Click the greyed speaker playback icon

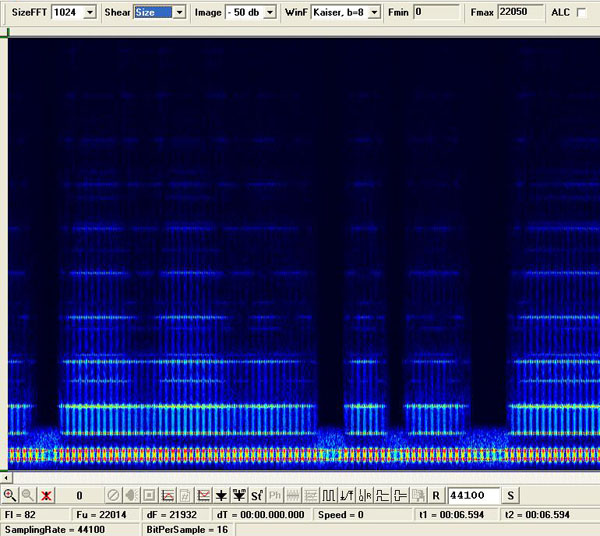(131, 495)
